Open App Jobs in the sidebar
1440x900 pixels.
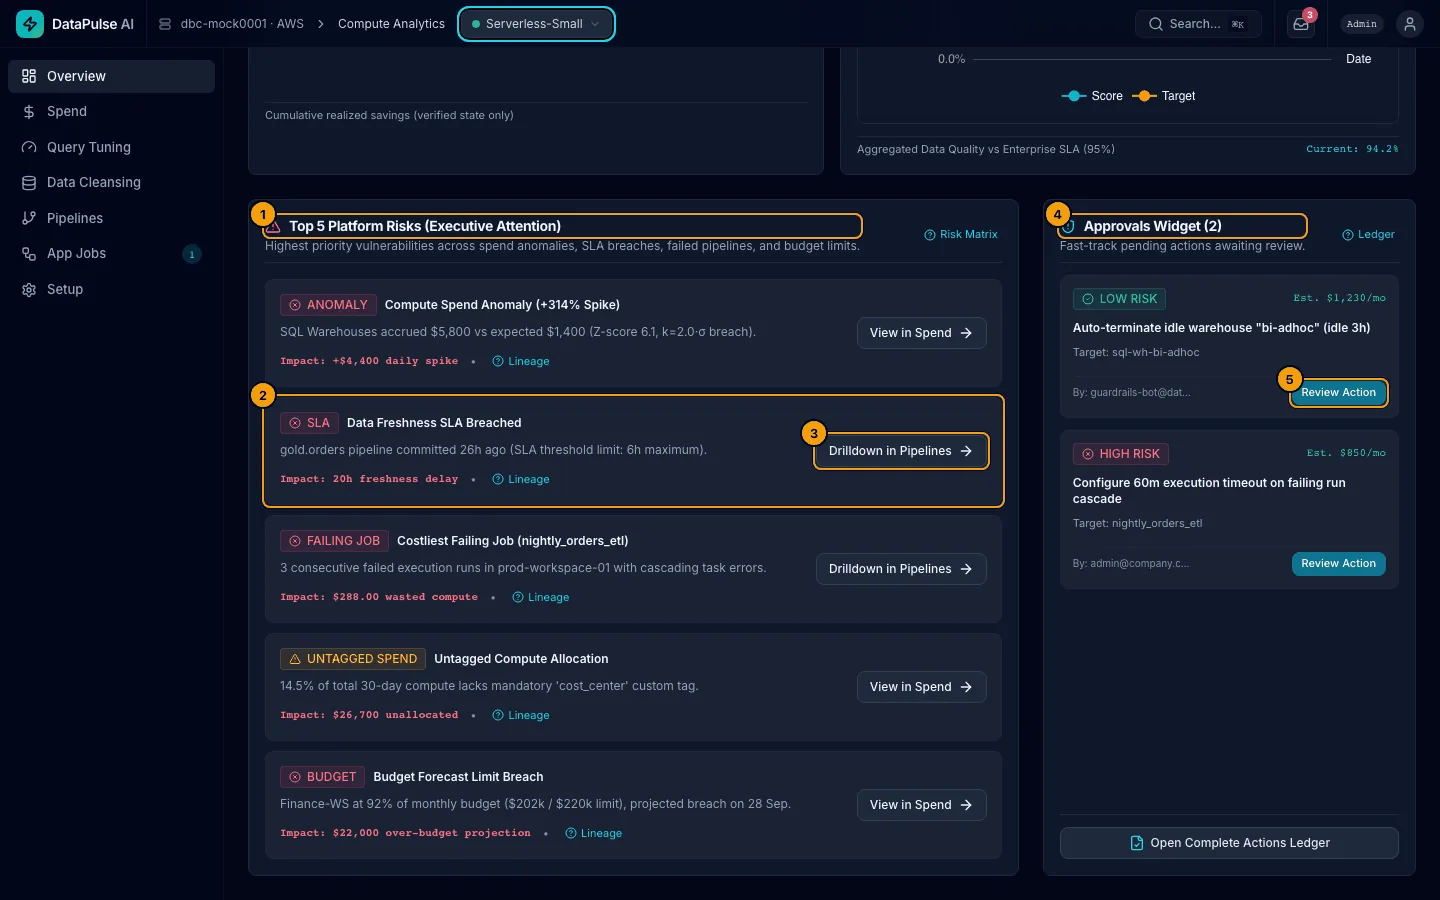pos(111,254)
